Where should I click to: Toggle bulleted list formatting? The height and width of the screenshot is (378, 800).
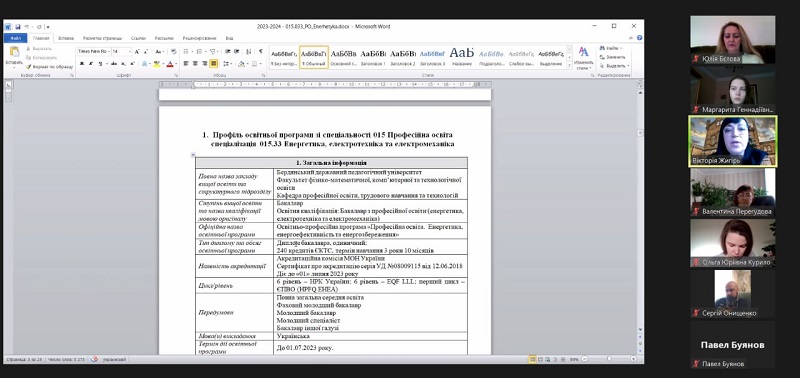click(x=186, y=52)
